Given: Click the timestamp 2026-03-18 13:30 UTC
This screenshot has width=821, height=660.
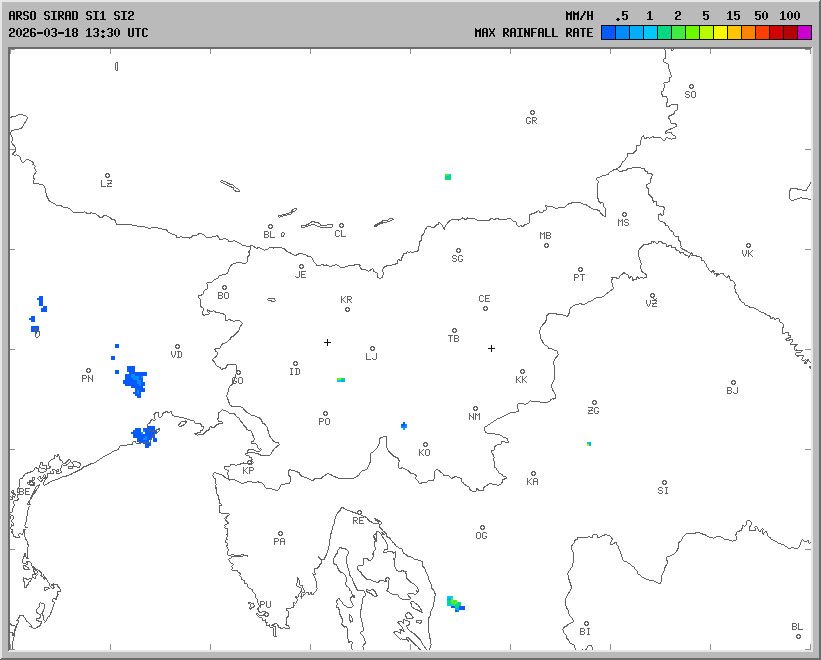Looking at the screenshot, I should pos(78,32).
